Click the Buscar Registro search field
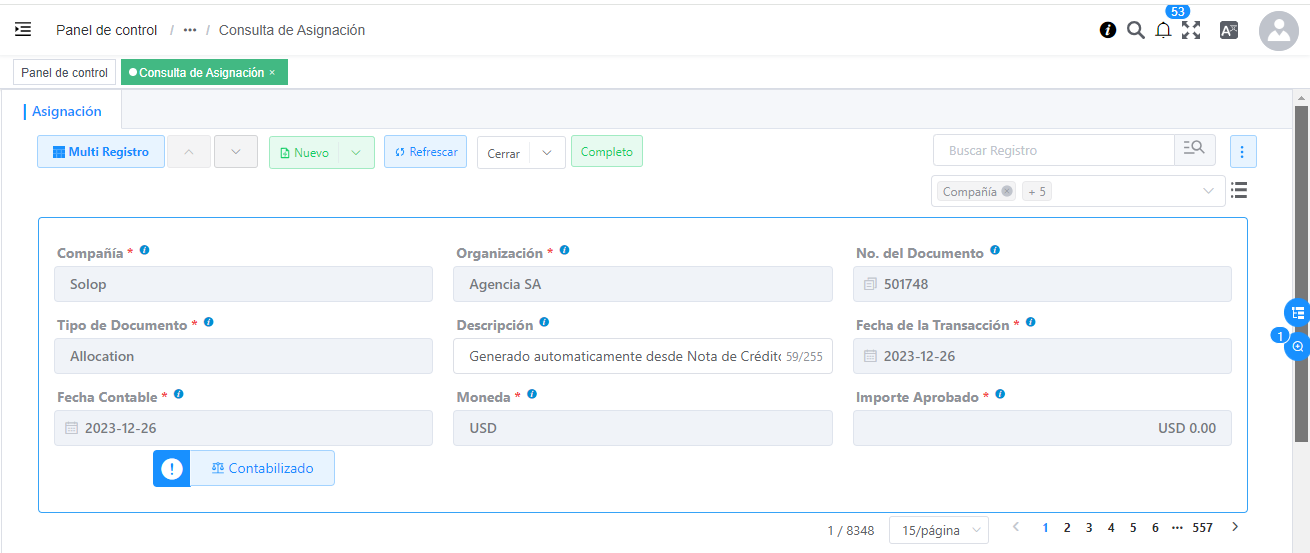The height and width of the screenshot is (553, 1310). 1053,151
